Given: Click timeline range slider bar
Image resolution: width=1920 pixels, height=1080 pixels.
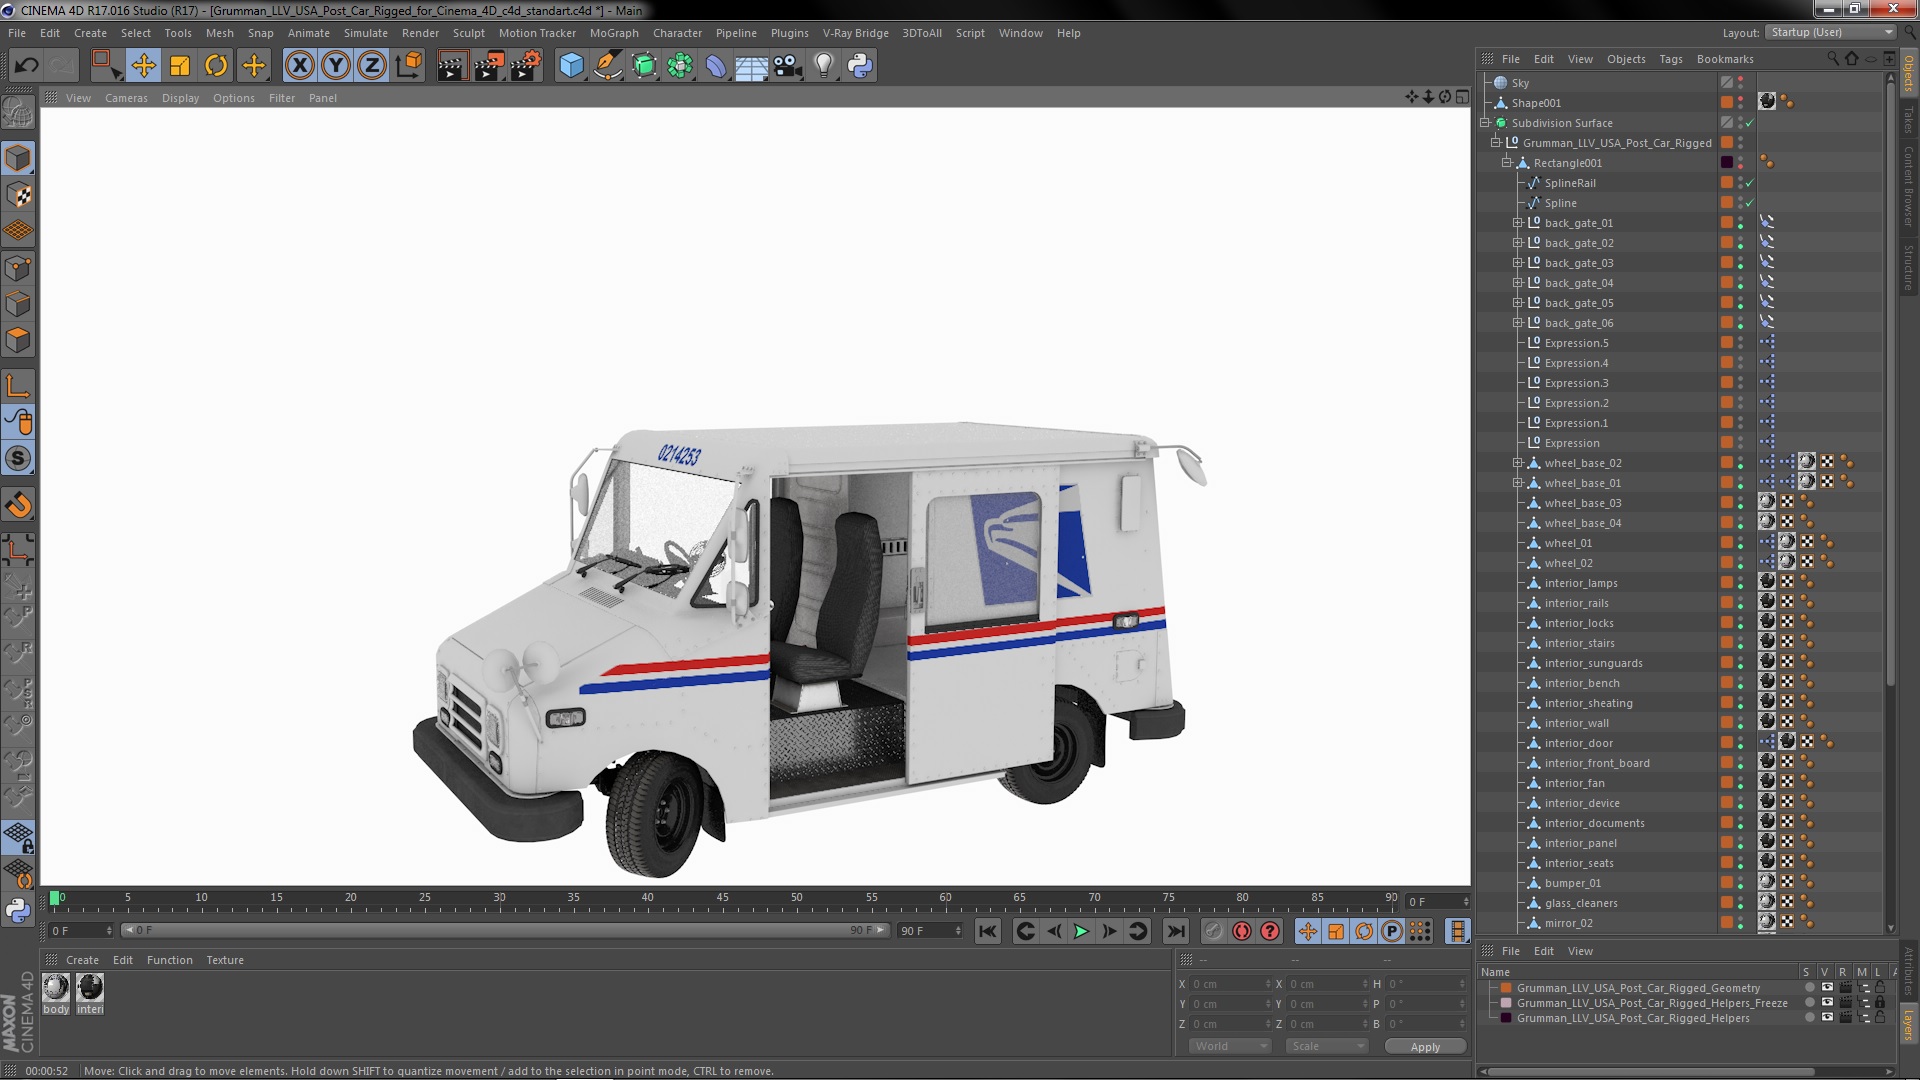Looking at the screenshot, I should [x=505, y=930].
